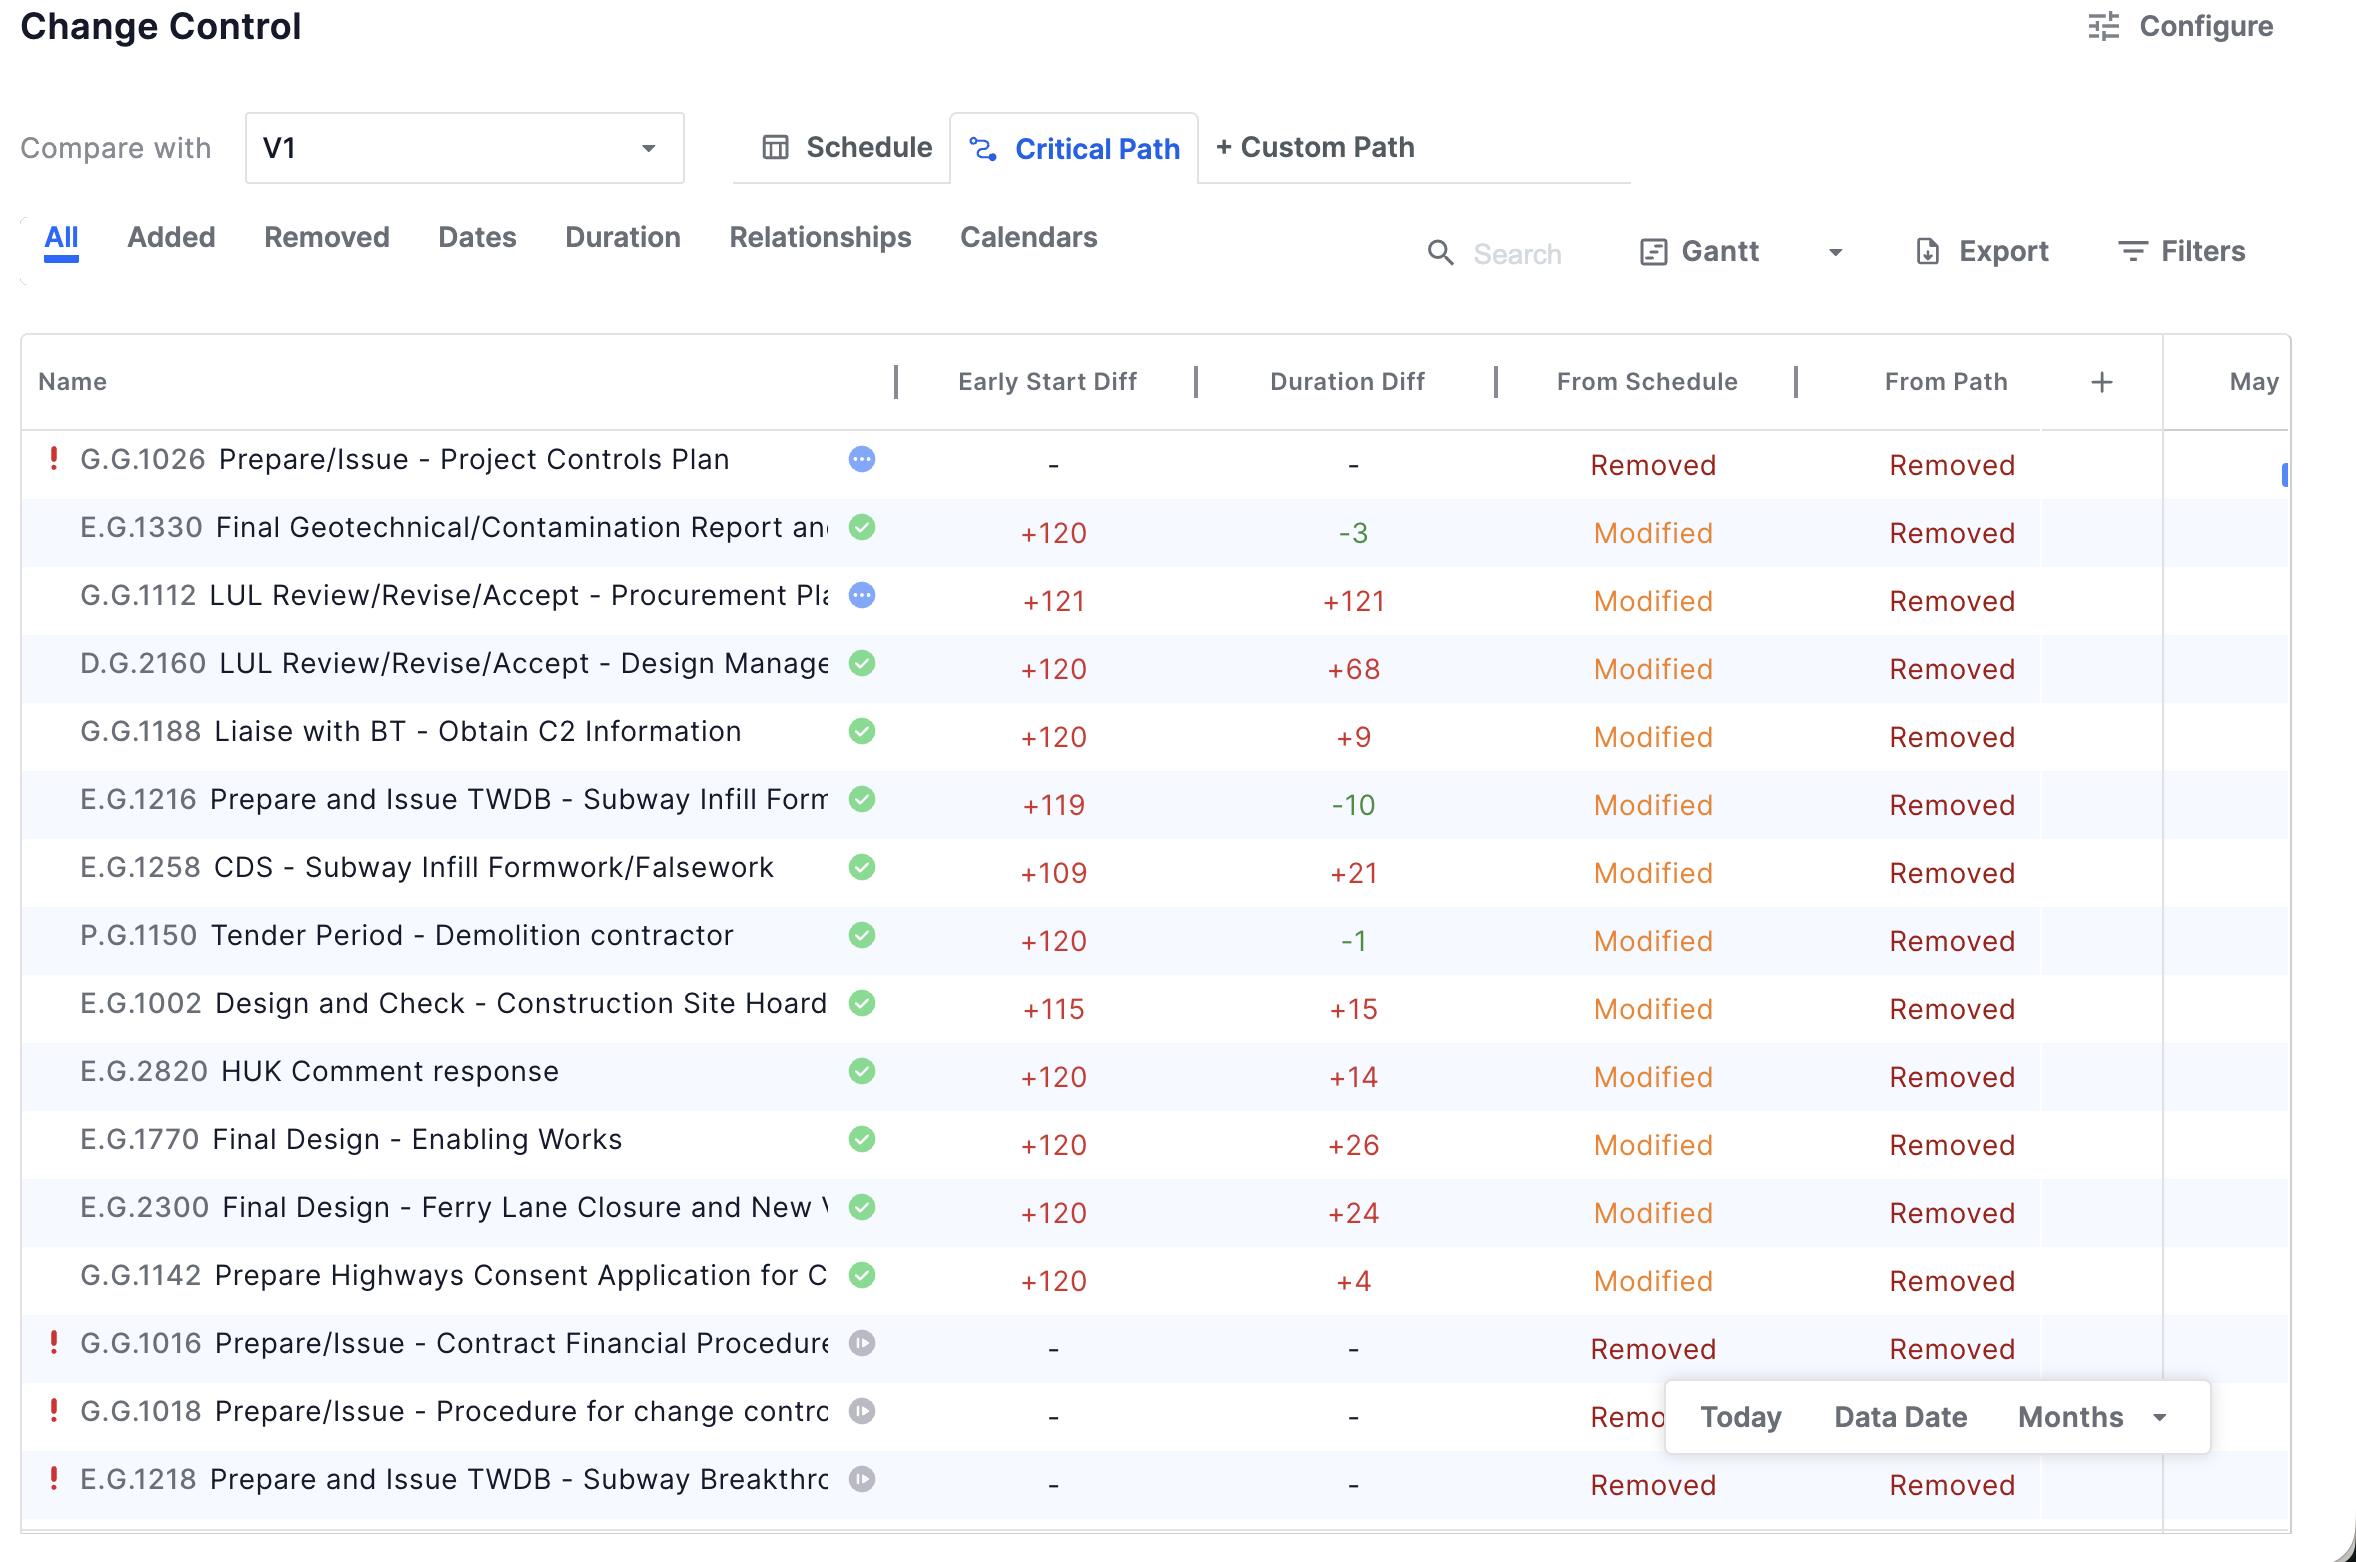
Task: Open the Compare with V1 dropdown
Action: pyautogui.click(x=464, y=148)
